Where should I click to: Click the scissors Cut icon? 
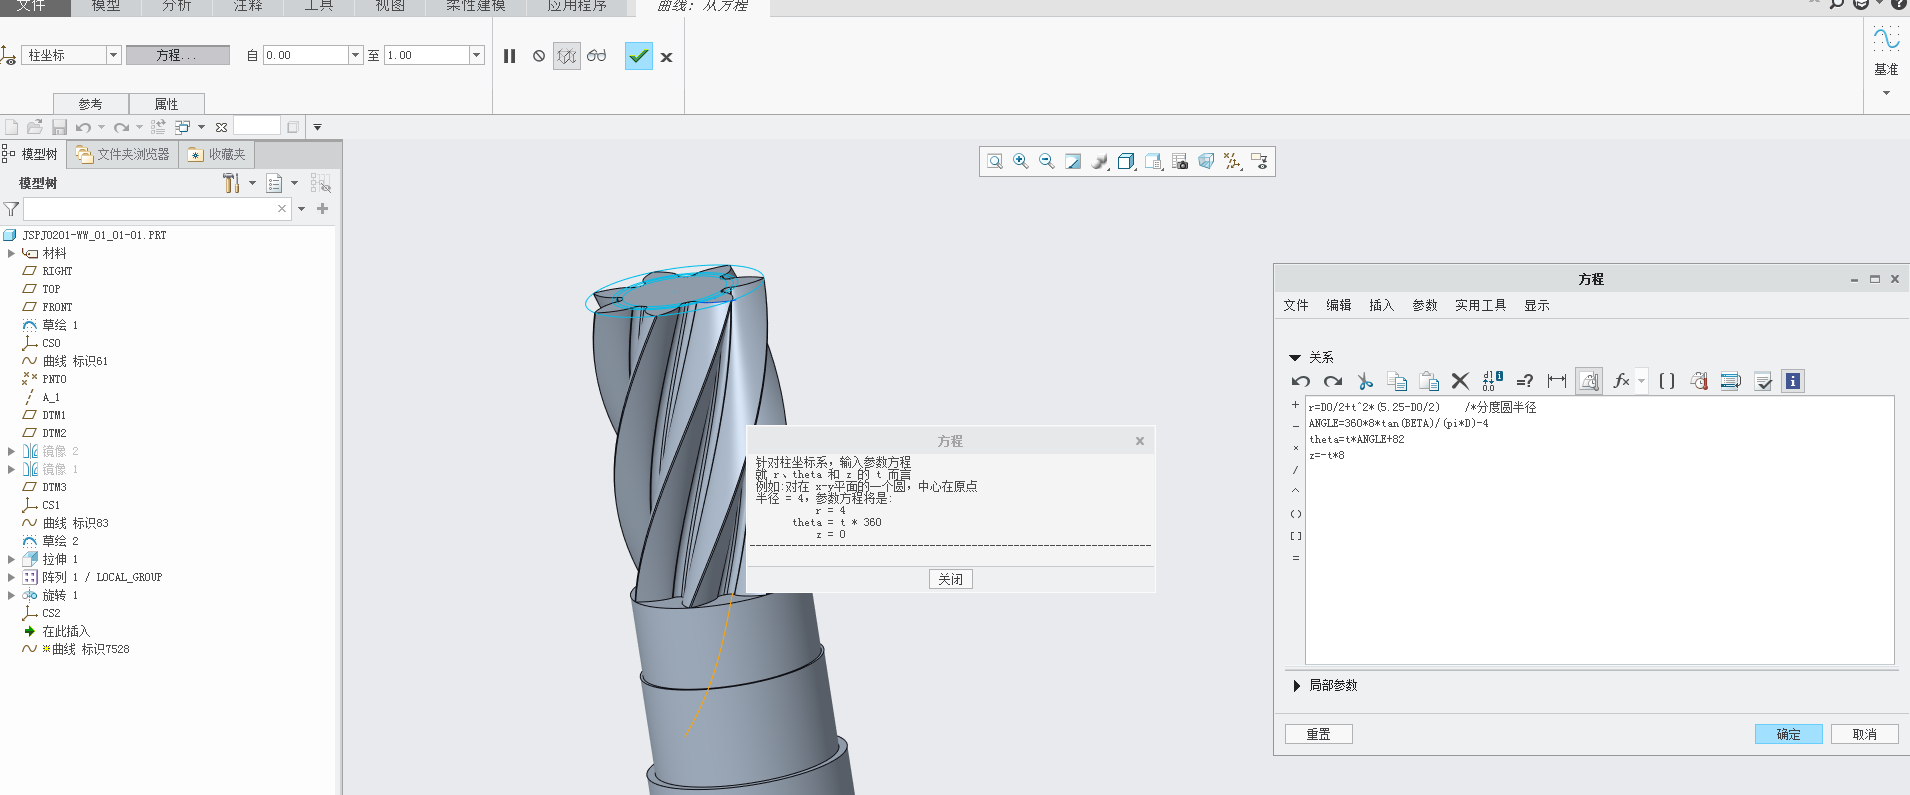pos(1365,381)
